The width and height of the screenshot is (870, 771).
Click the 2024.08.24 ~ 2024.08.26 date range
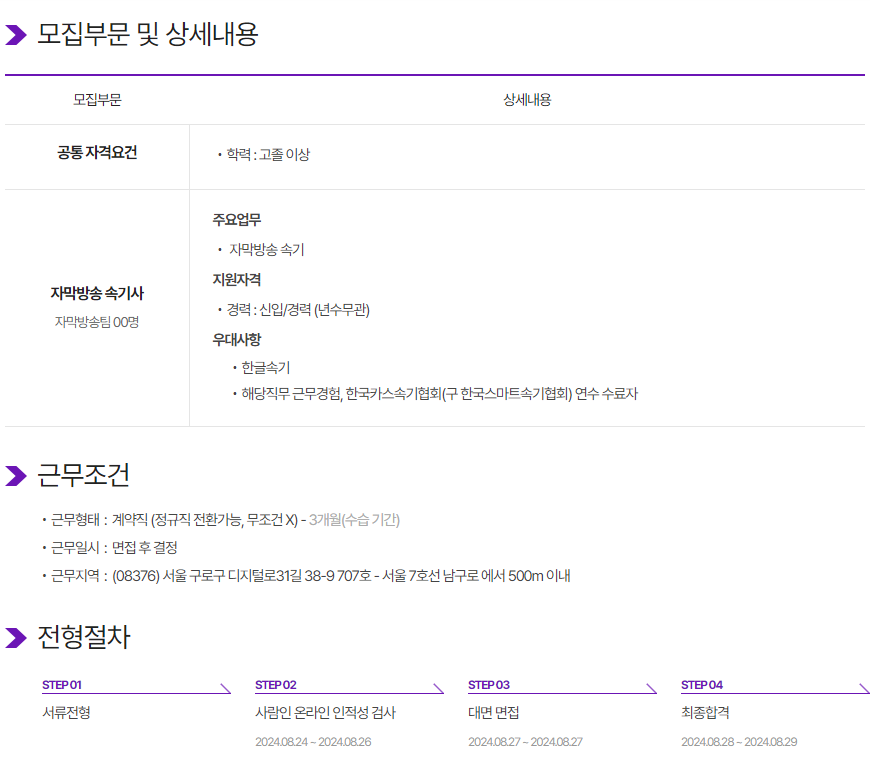tap(313, 742)
